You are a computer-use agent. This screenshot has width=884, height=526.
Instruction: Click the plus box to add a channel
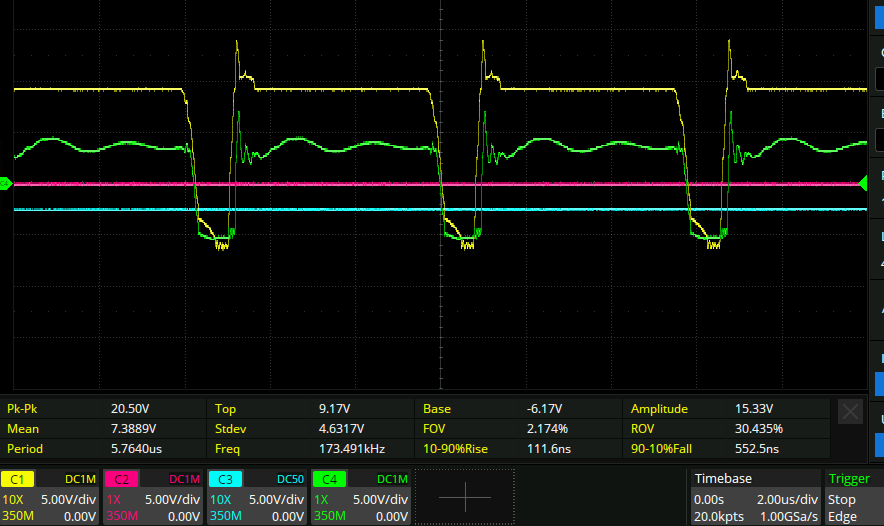tap(464, 497)
